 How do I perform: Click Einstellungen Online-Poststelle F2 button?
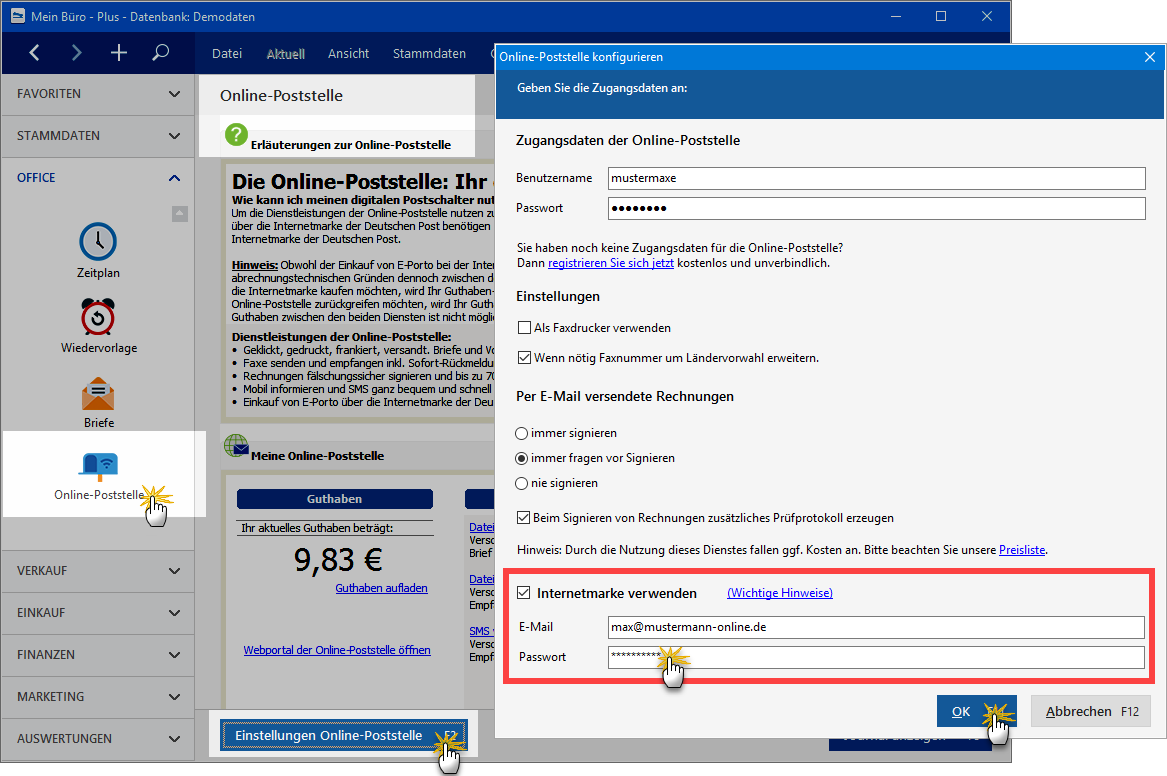[x=344, y=735]
